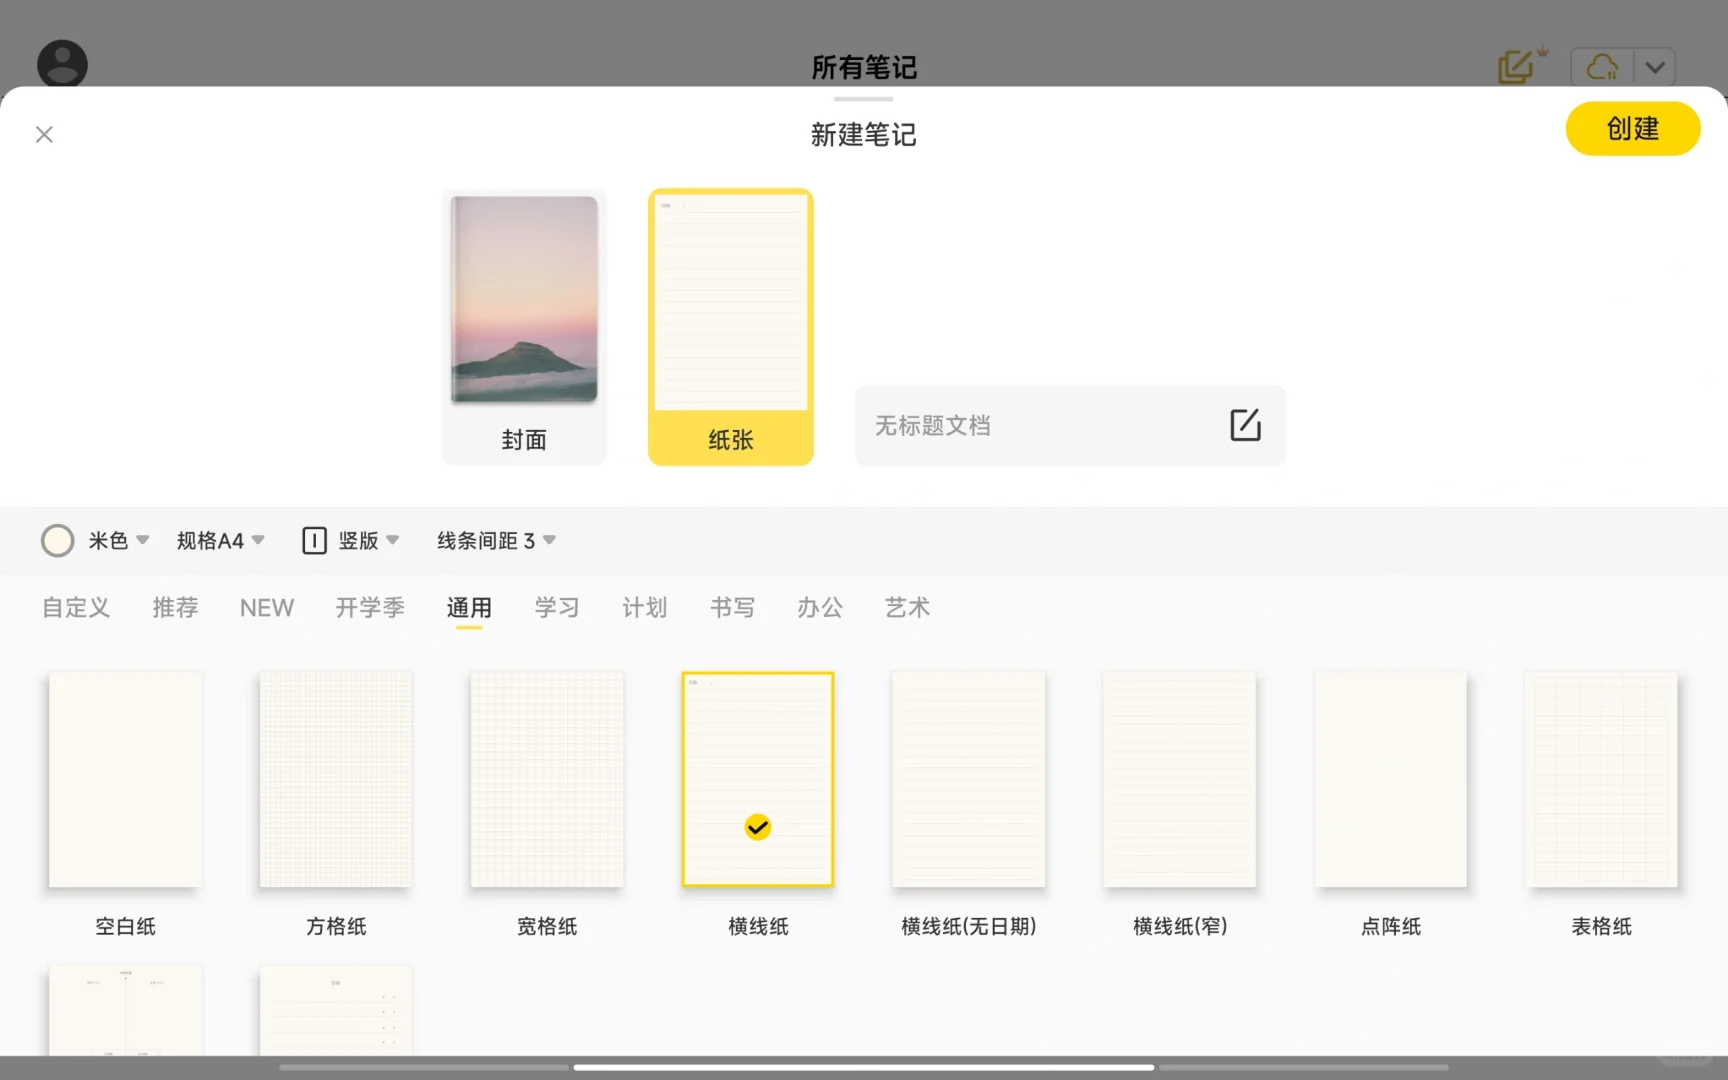Select the 点阵纸 dot paper template
Viewport: 1728px width, 1080px height.
[x=1390, y=779]
